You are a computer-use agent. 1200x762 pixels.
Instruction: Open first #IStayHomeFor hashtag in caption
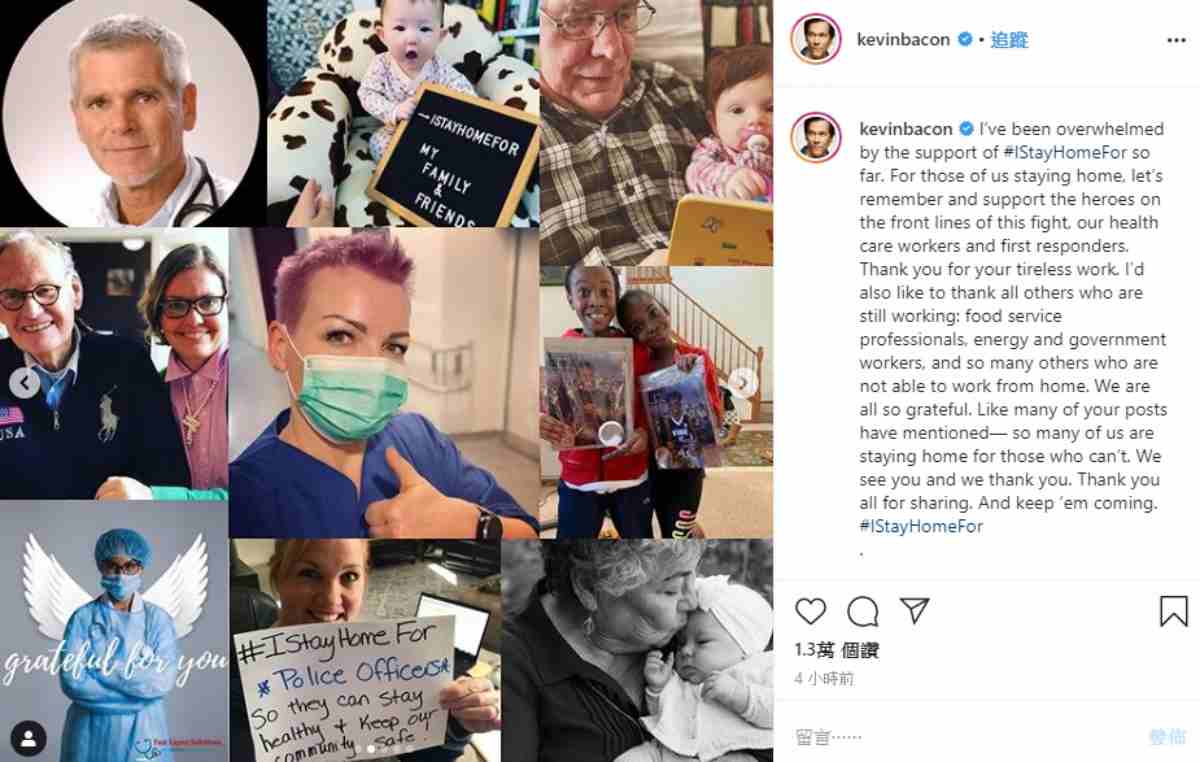[1067, 153]
